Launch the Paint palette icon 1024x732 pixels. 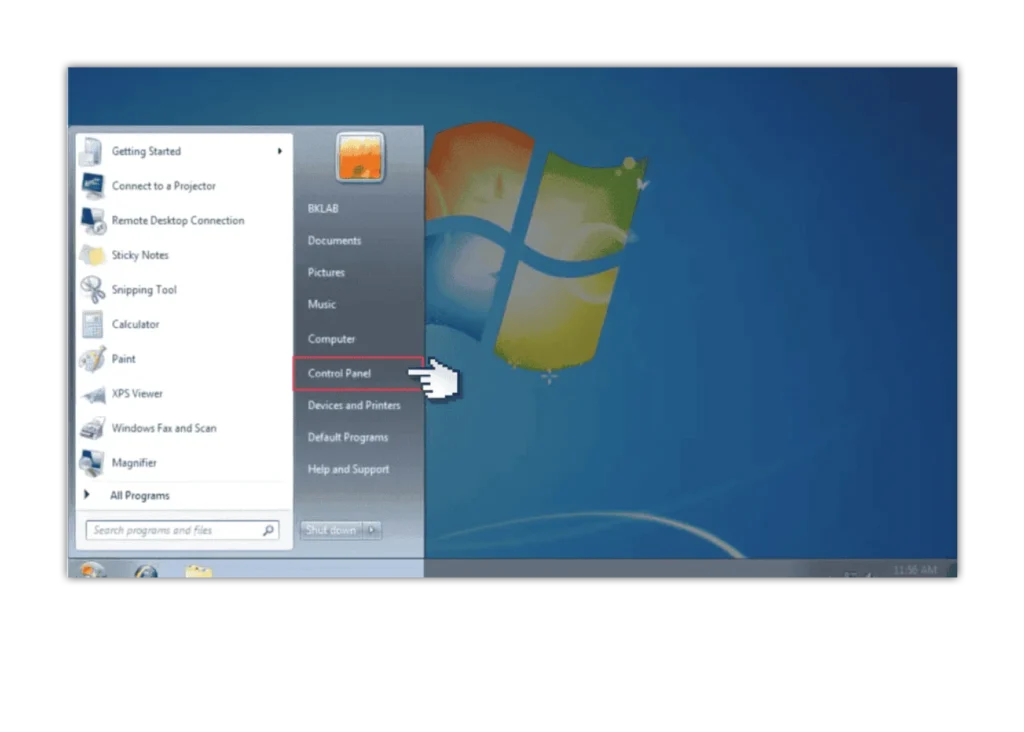(x=92, y=359)
